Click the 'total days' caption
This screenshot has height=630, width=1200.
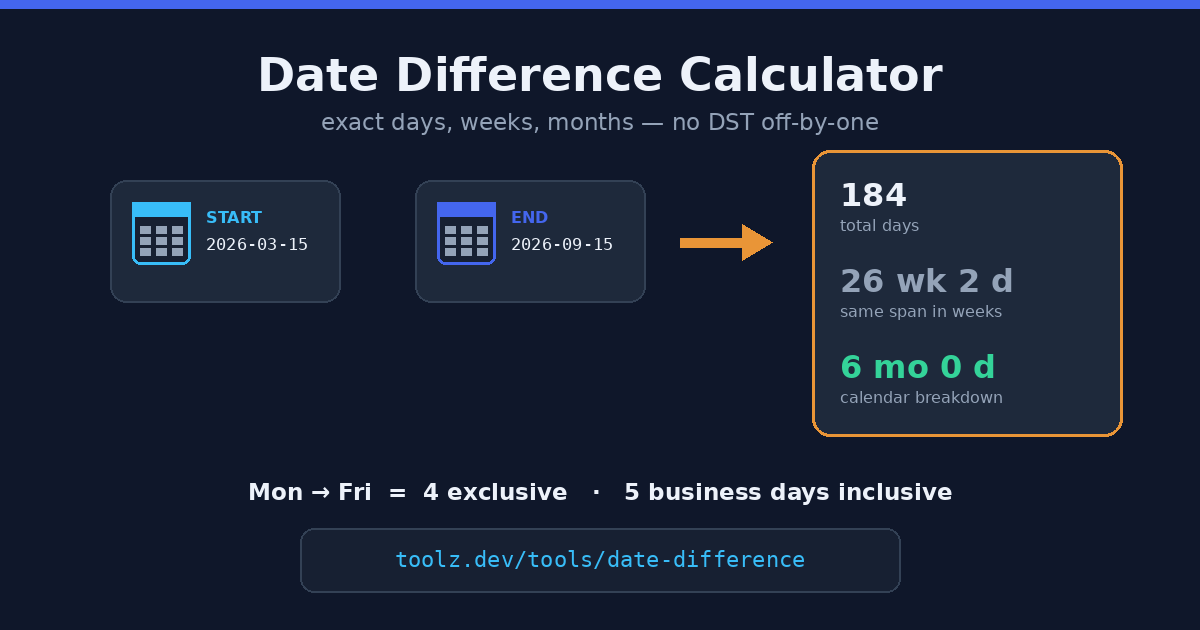pyautogui.click(x=879, y=226)
